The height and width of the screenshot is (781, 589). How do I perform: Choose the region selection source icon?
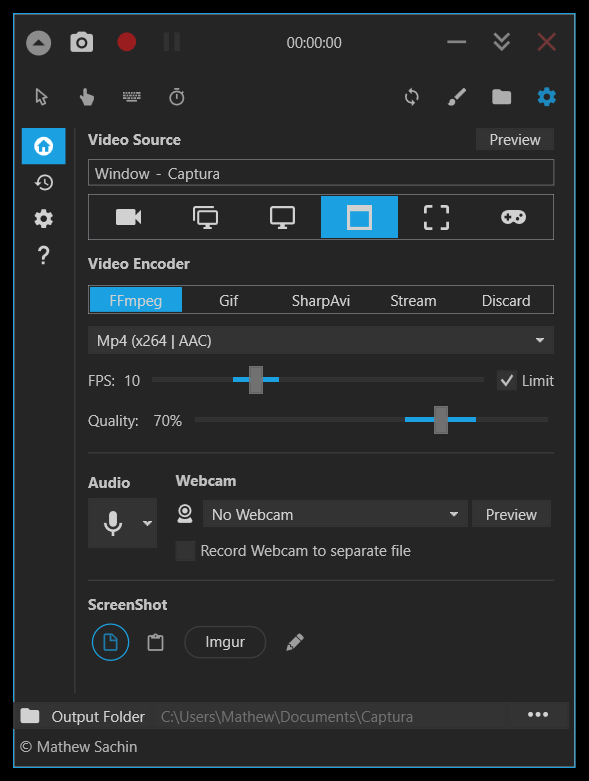tap(436, 217)
